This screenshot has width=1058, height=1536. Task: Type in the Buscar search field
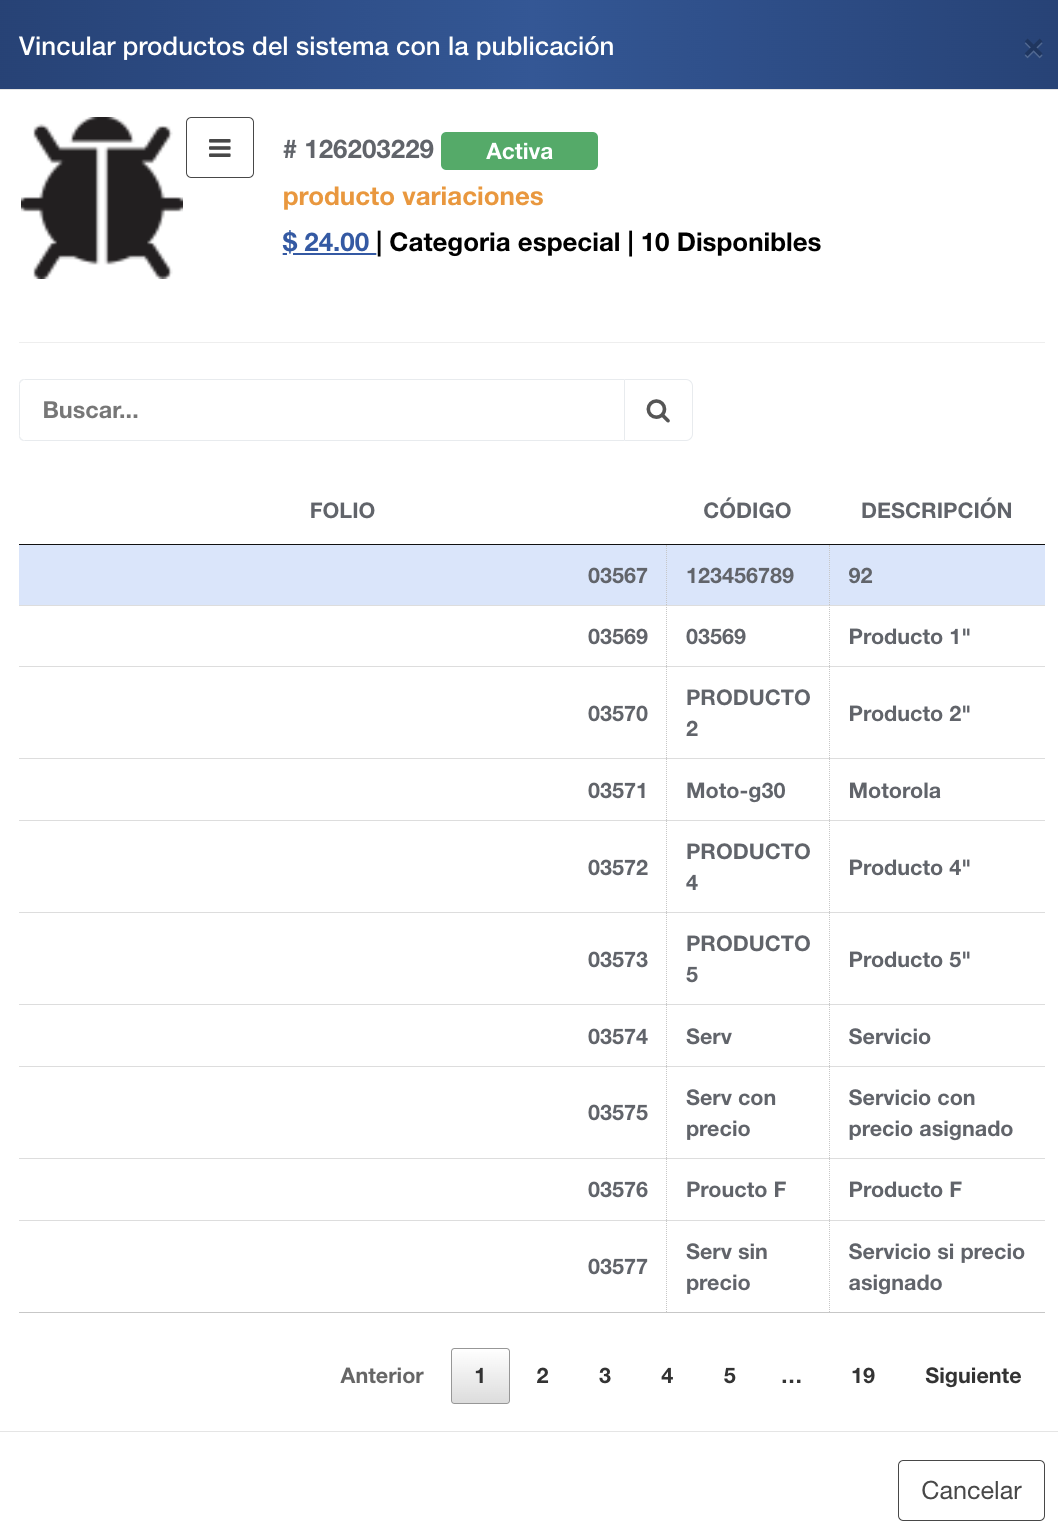(x=322, y=410)
